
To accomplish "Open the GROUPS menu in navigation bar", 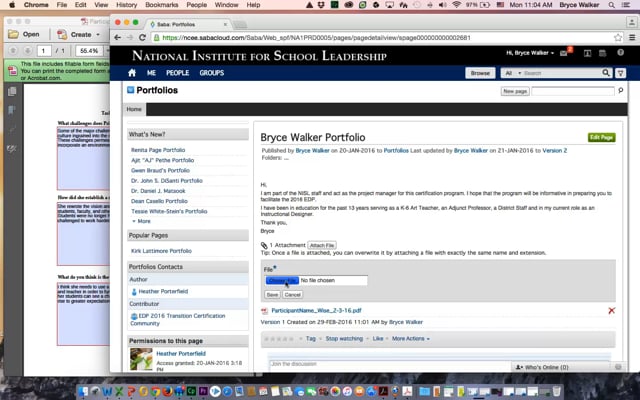I will 211,73.
